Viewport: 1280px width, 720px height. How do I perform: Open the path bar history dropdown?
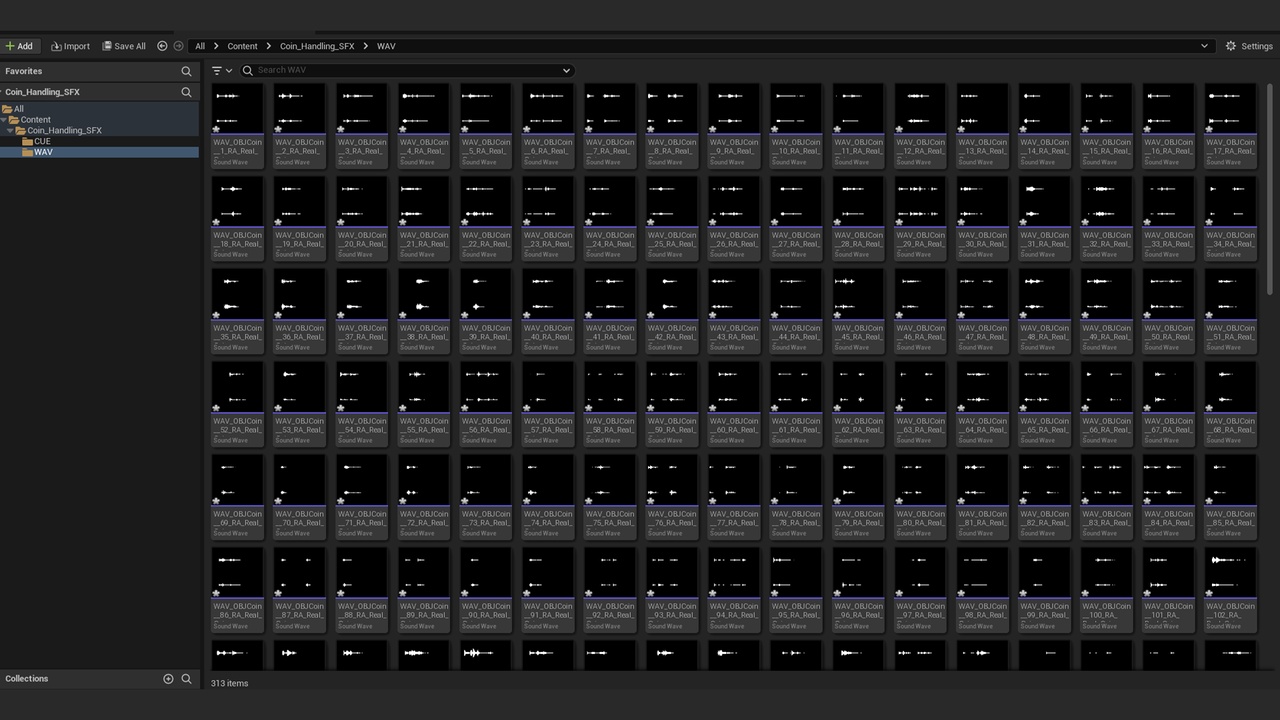pyautogui.click(x=1204, y=46)
